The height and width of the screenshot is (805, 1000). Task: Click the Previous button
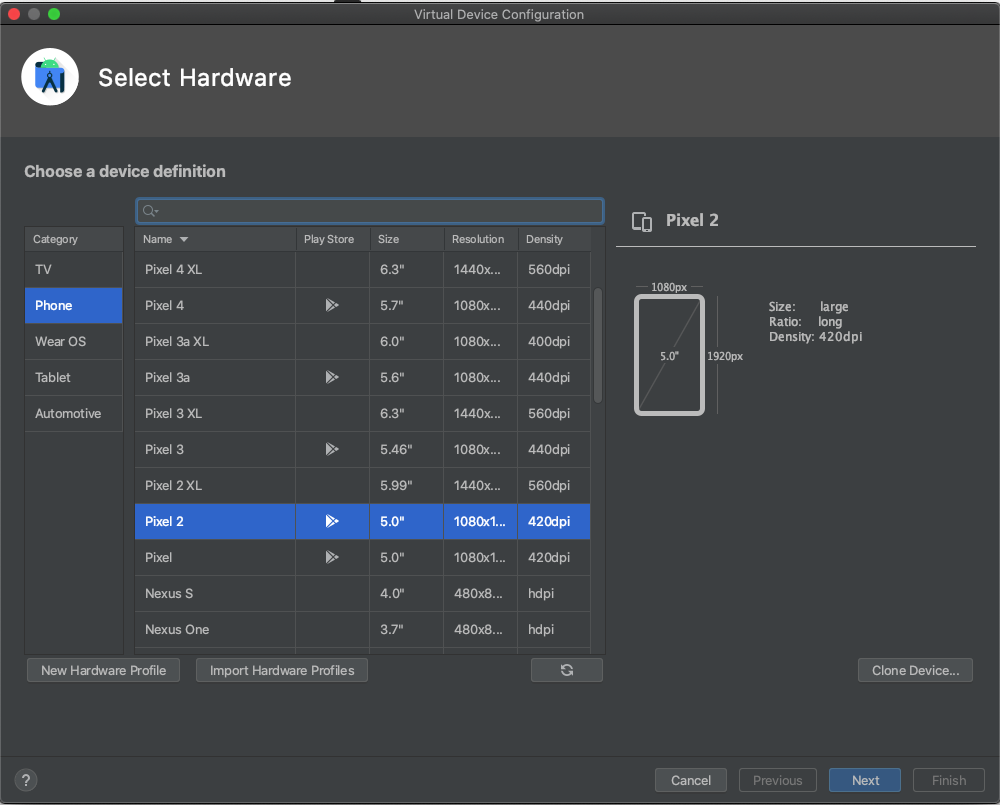777,780
